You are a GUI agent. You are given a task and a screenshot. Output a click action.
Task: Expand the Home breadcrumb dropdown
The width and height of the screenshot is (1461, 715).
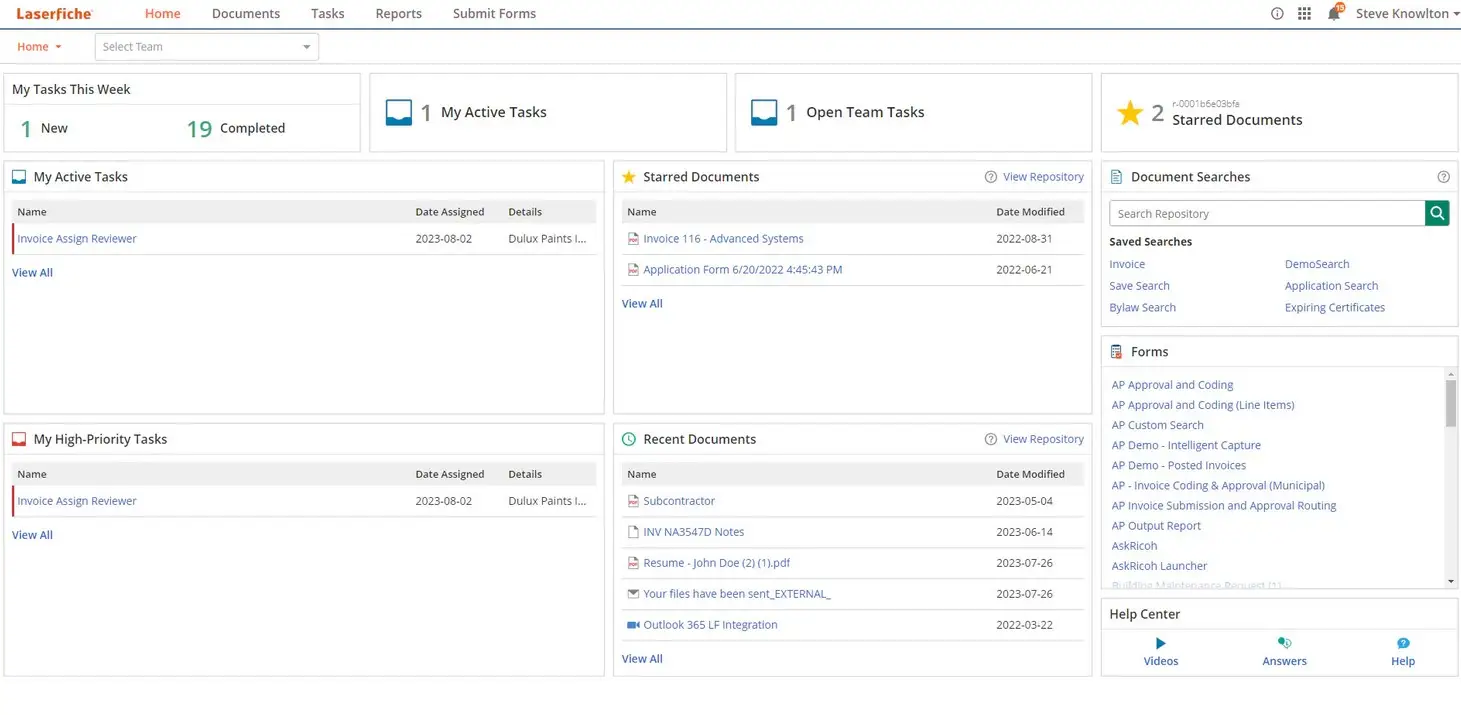click(x=39, y=47)
